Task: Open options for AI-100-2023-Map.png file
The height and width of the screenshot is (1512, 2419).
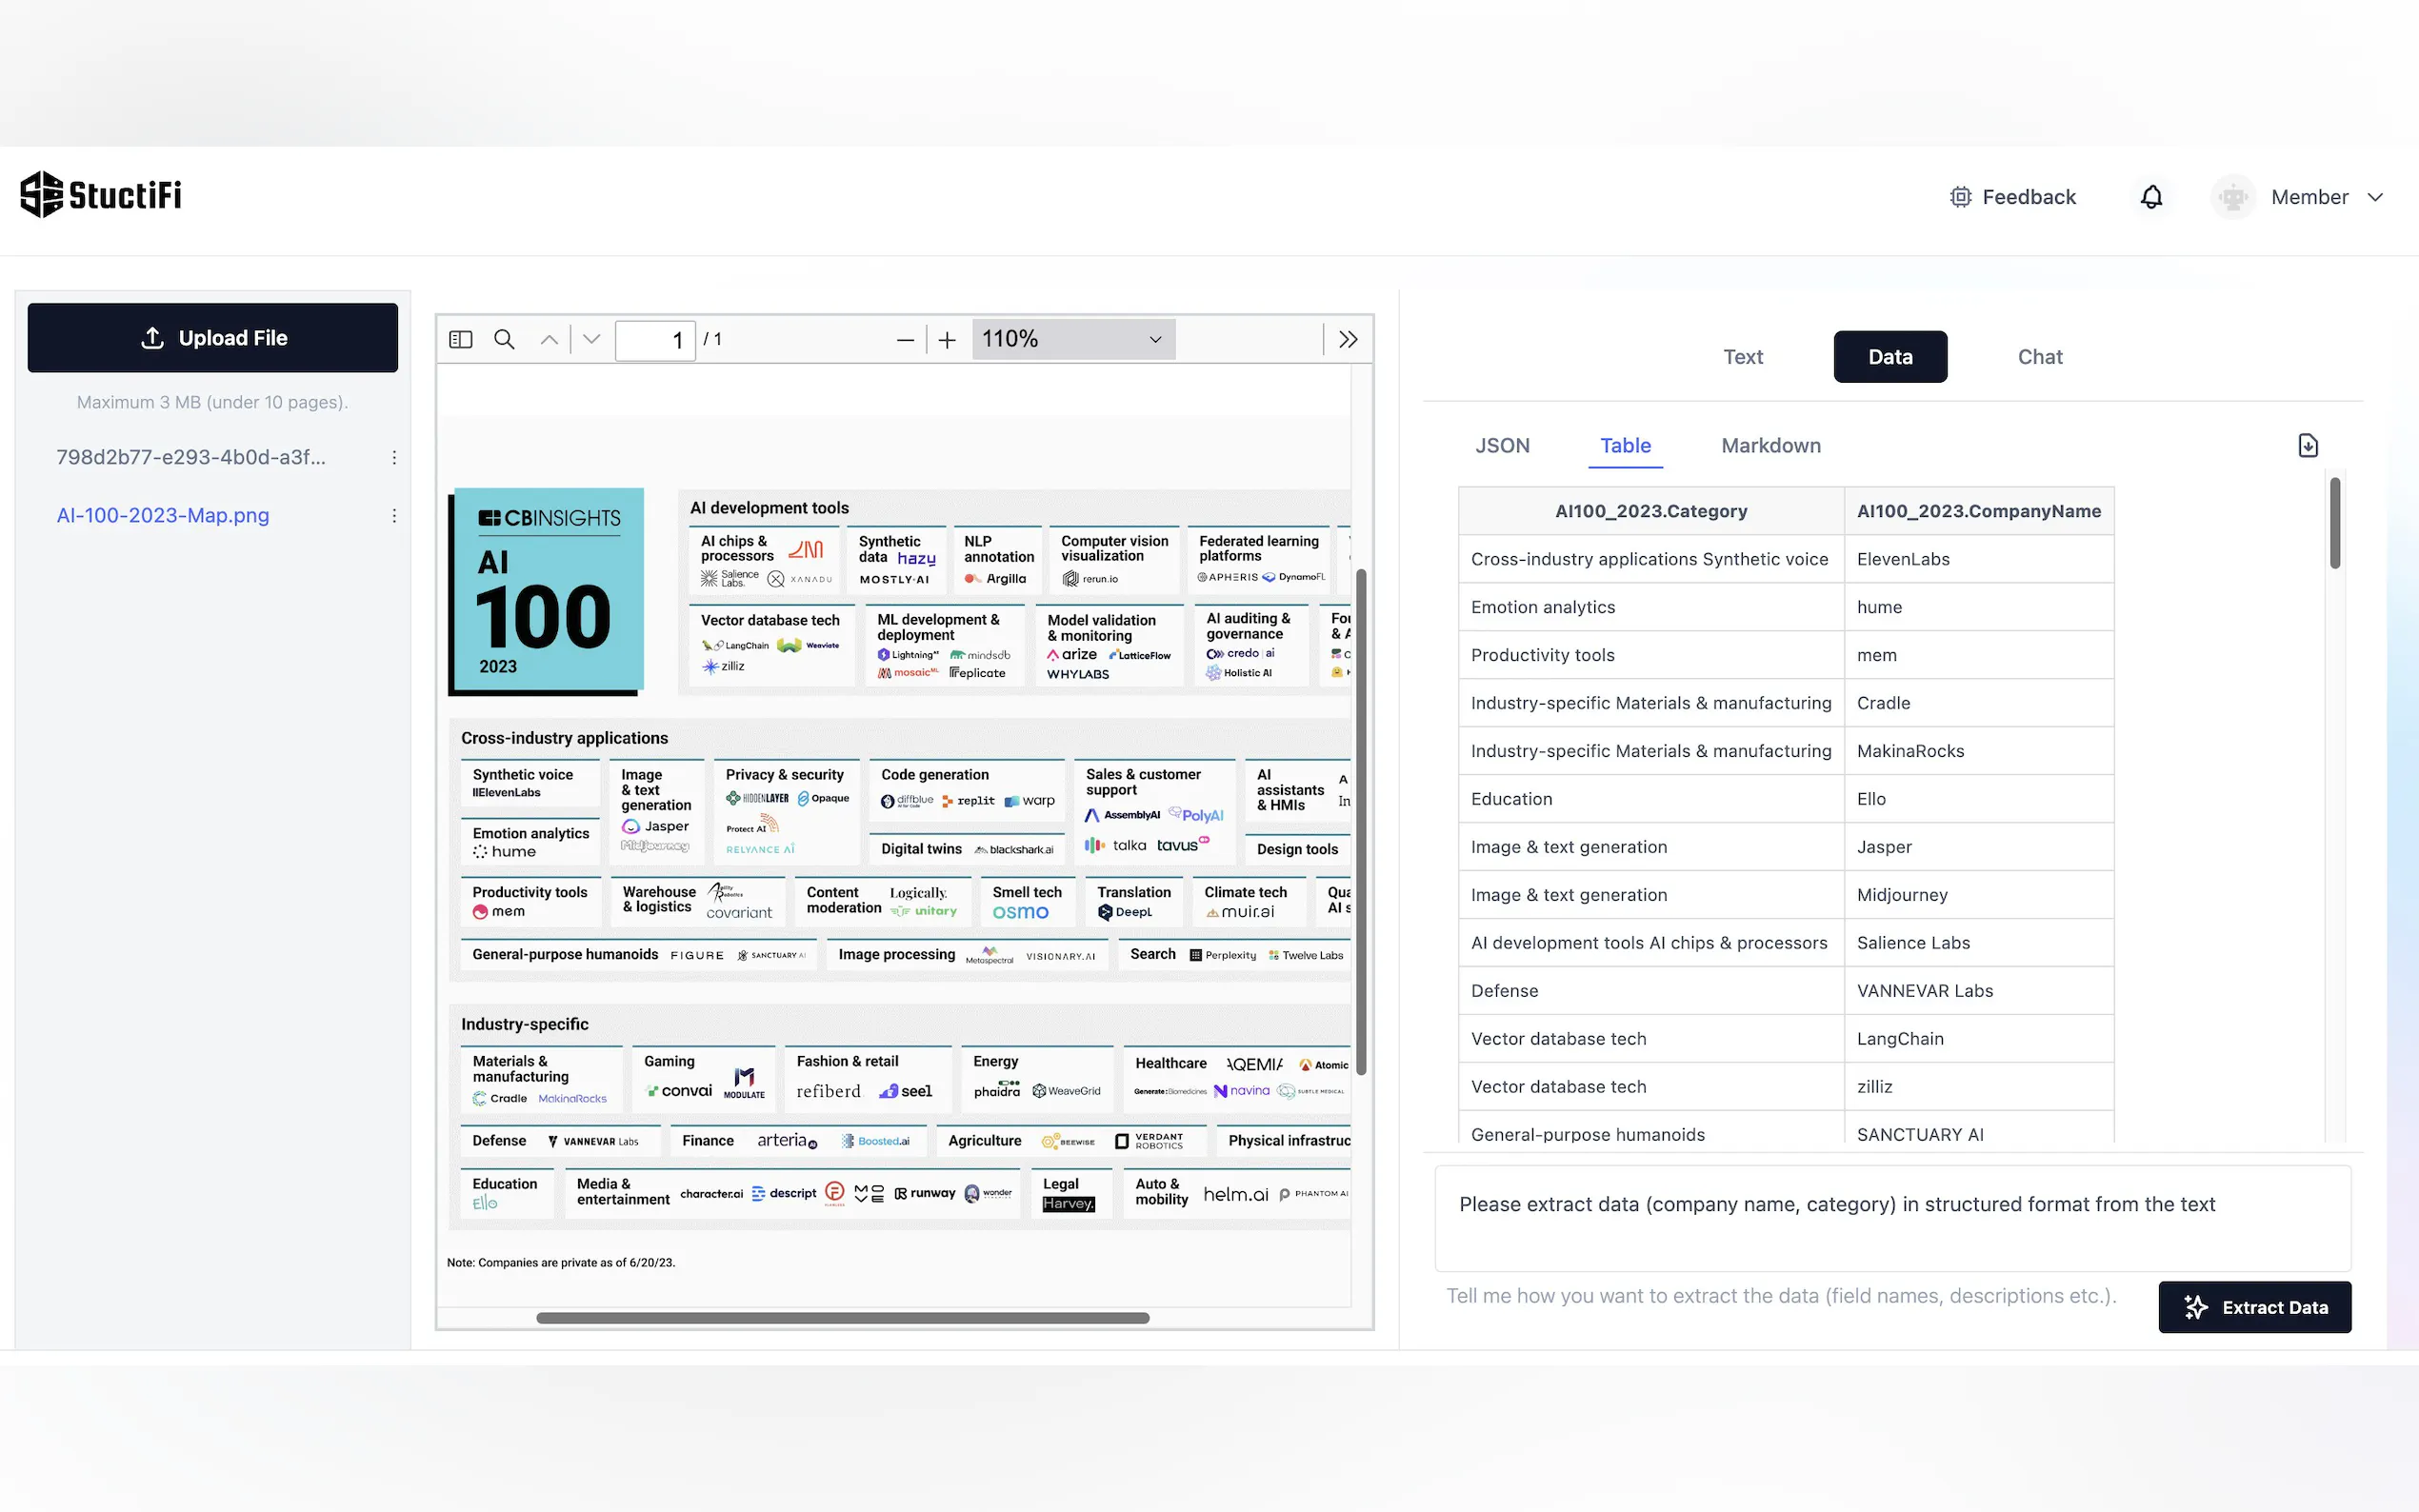Action: pyautogui.click(x=394, y=516)
